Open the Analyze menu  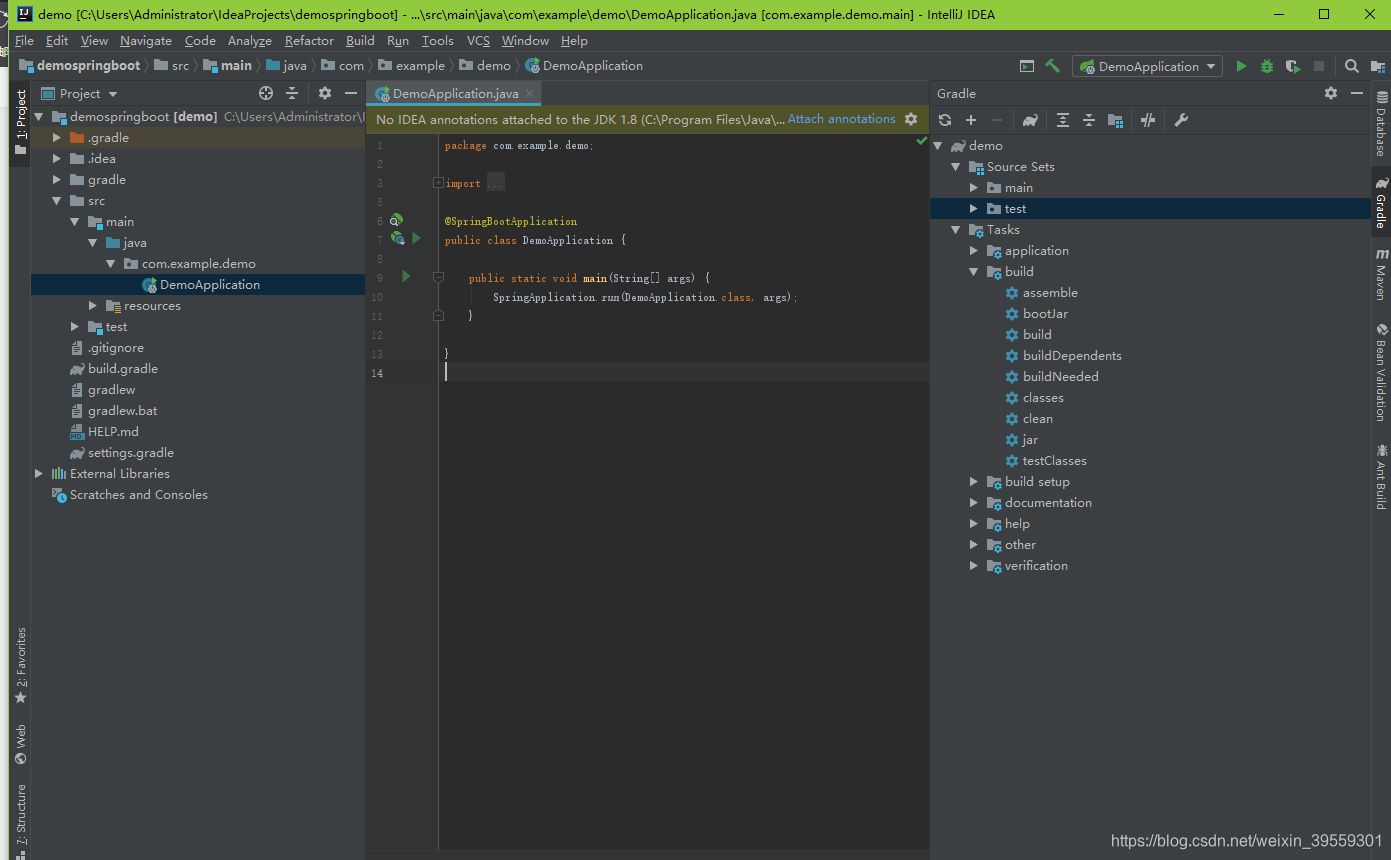tap(250, 41)
